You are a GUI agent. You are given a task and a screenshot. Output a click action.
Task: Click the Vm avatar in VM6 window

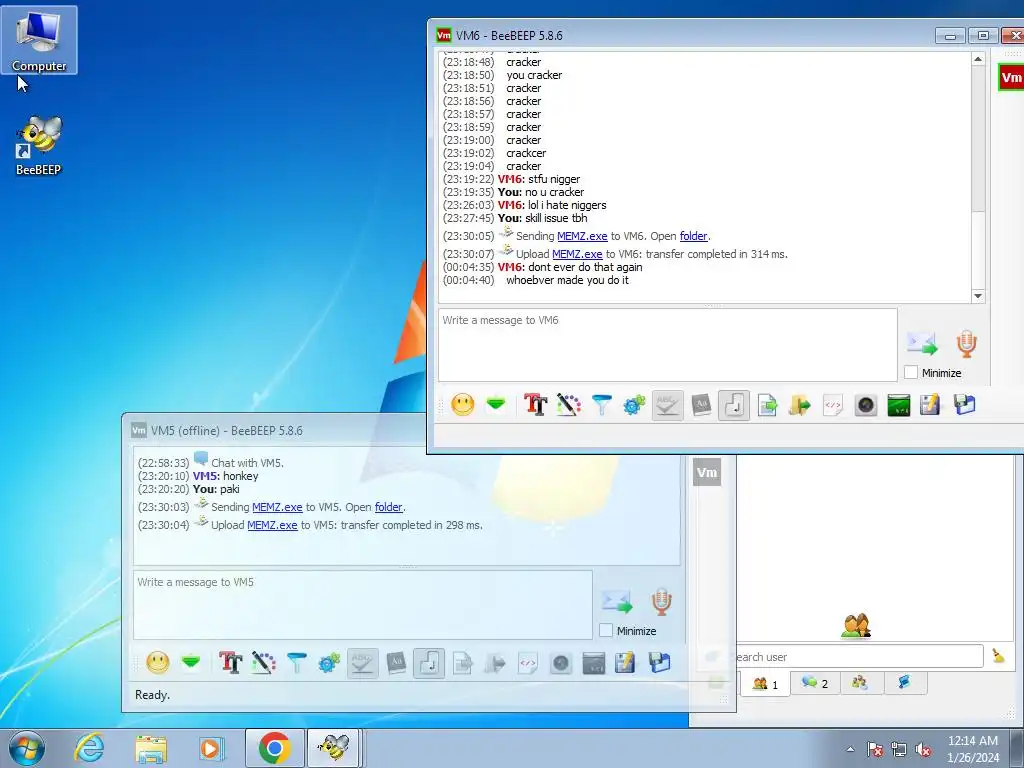[x=1011, y=78]
